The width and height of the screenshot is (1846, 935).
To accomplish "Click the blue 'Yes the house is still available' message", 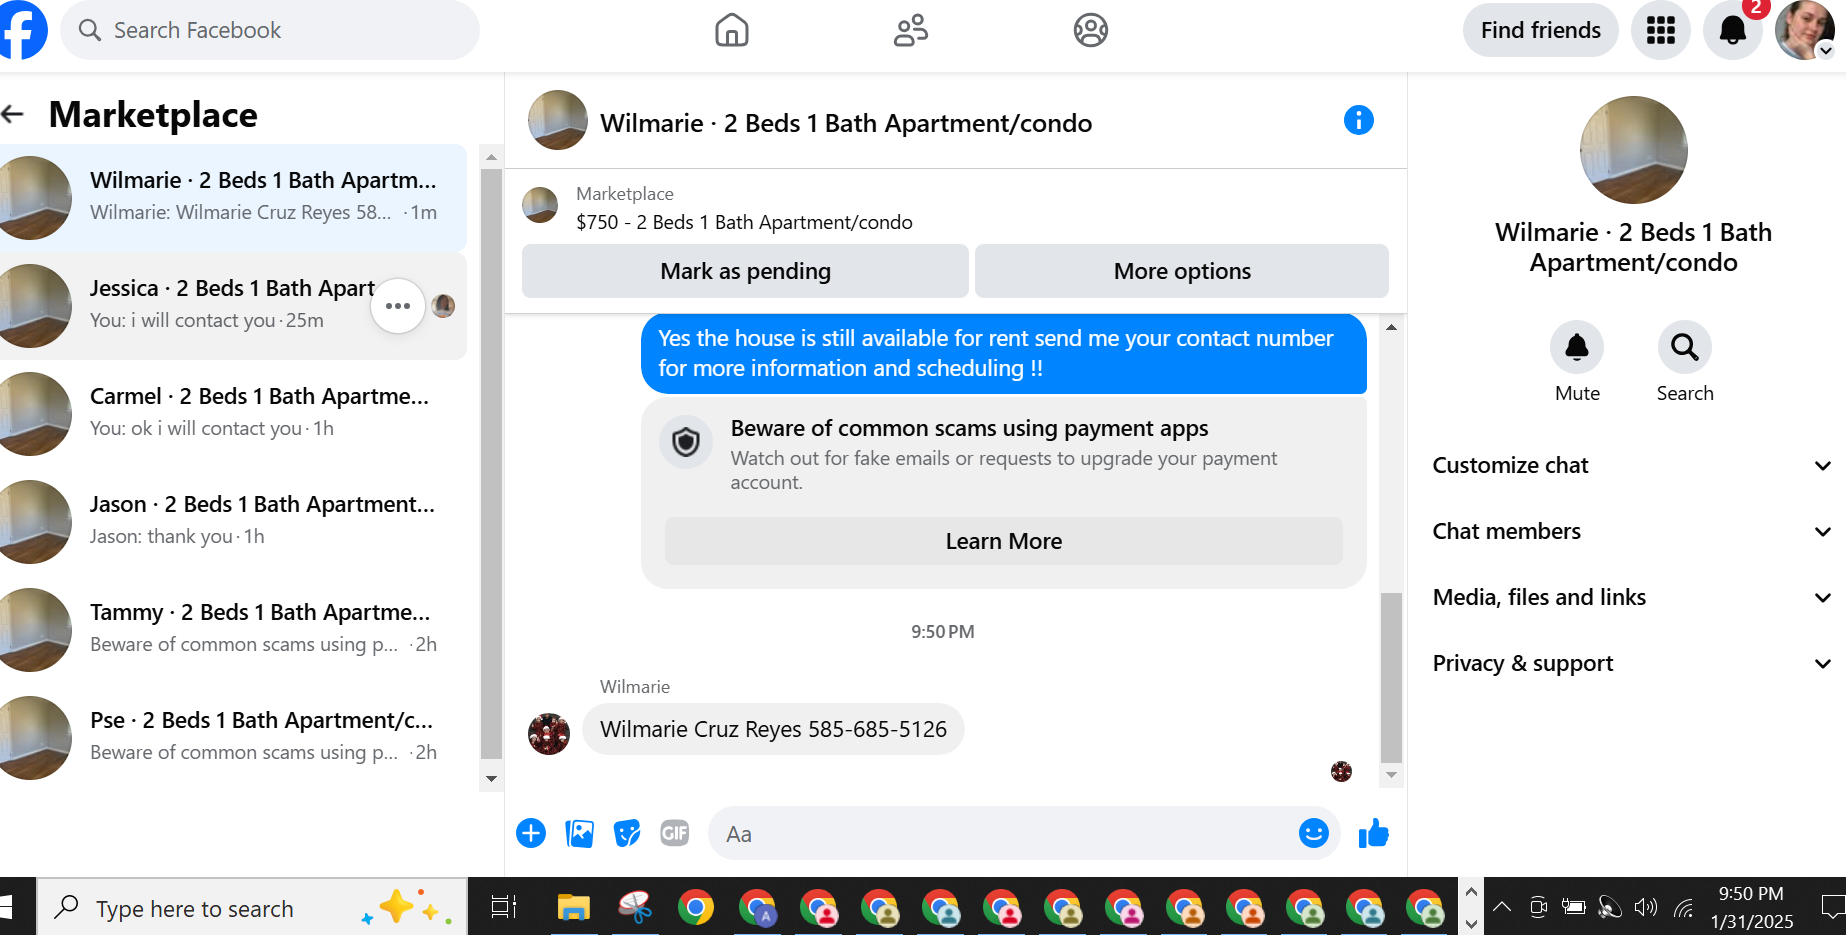I will (x=1003, y=353).
